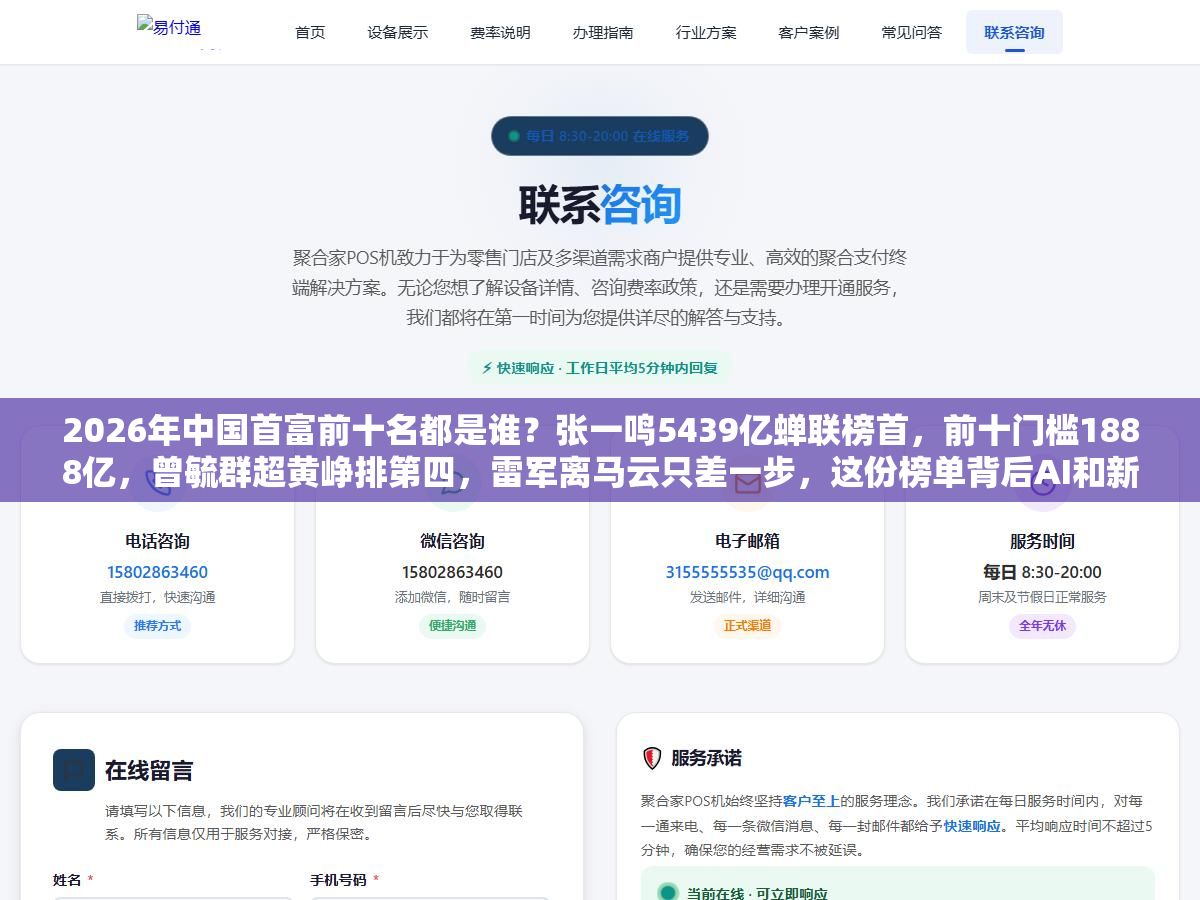Go to the 常见问答 page

click(912, 32)
